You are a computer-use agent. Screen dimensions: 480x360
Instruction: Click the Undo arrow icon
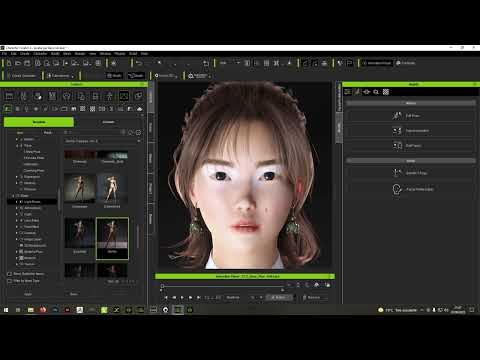139,63
